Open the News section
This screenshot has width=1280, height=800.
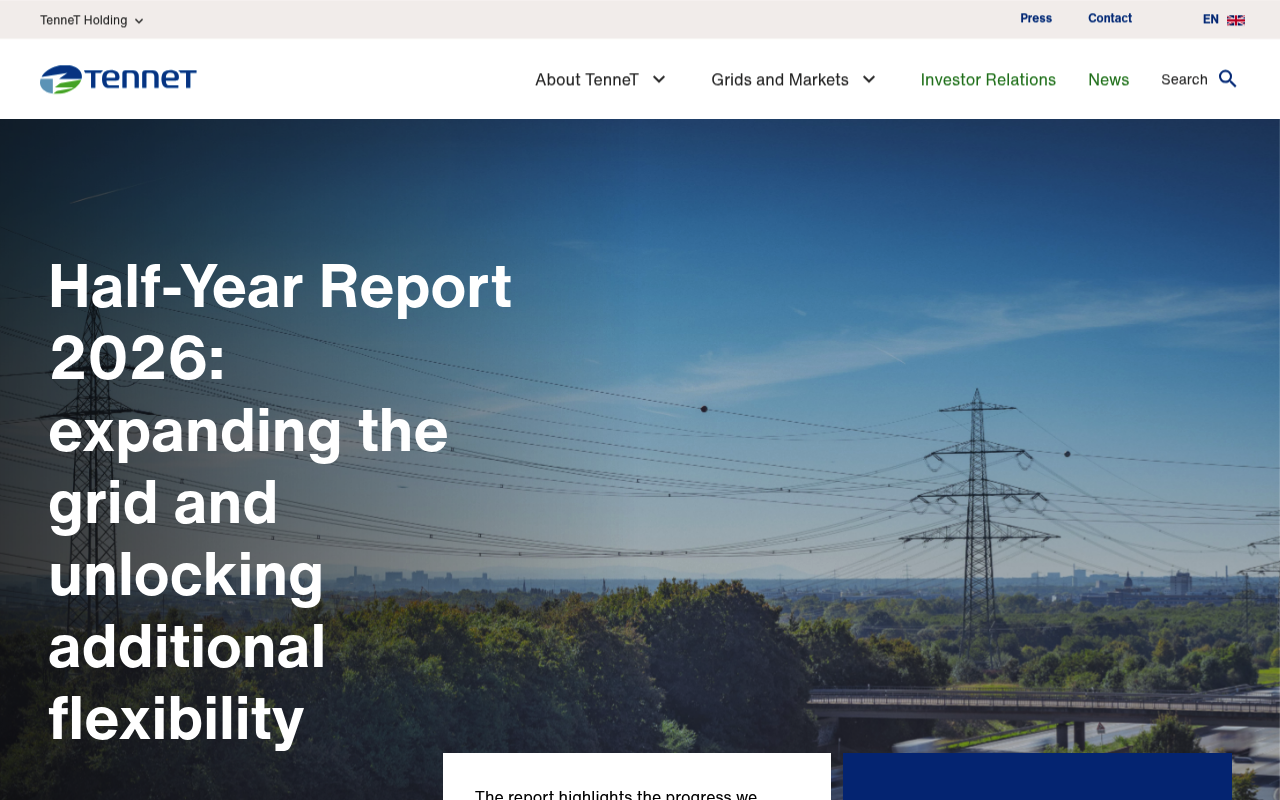(1108, 79)
